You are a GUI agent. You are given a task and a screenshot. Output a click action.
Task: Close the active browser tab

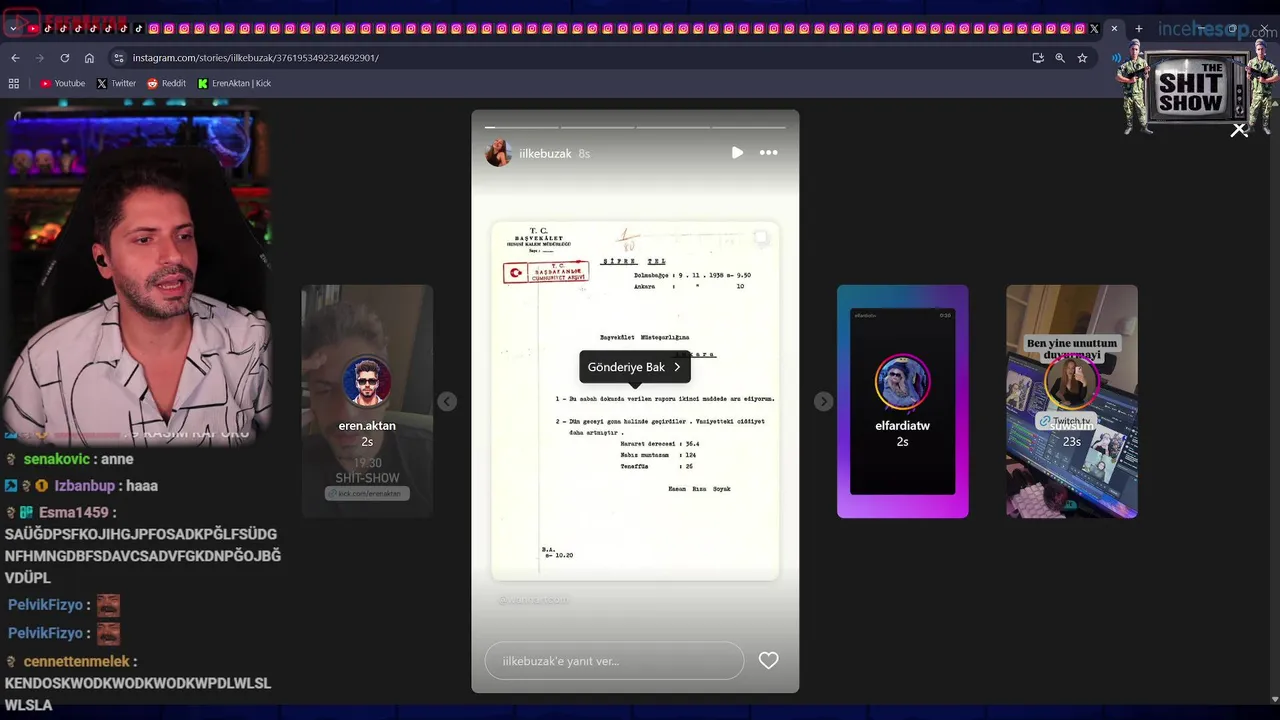(1114, 29)
